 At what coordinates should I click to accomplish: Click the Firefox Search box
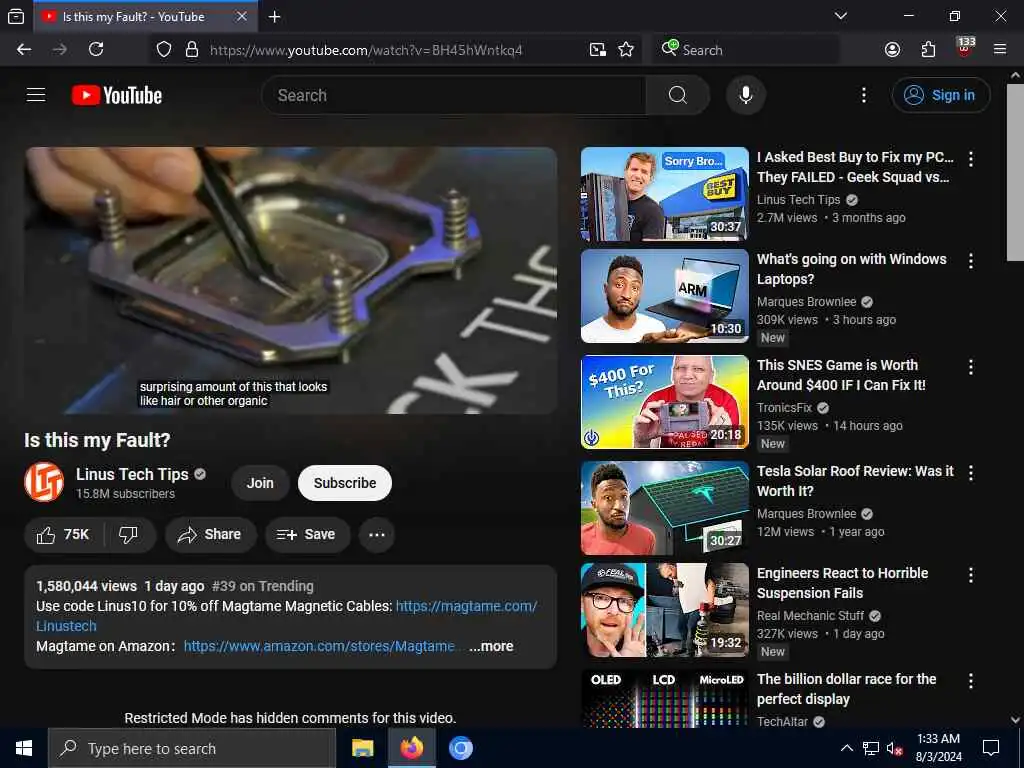point(746,50)
